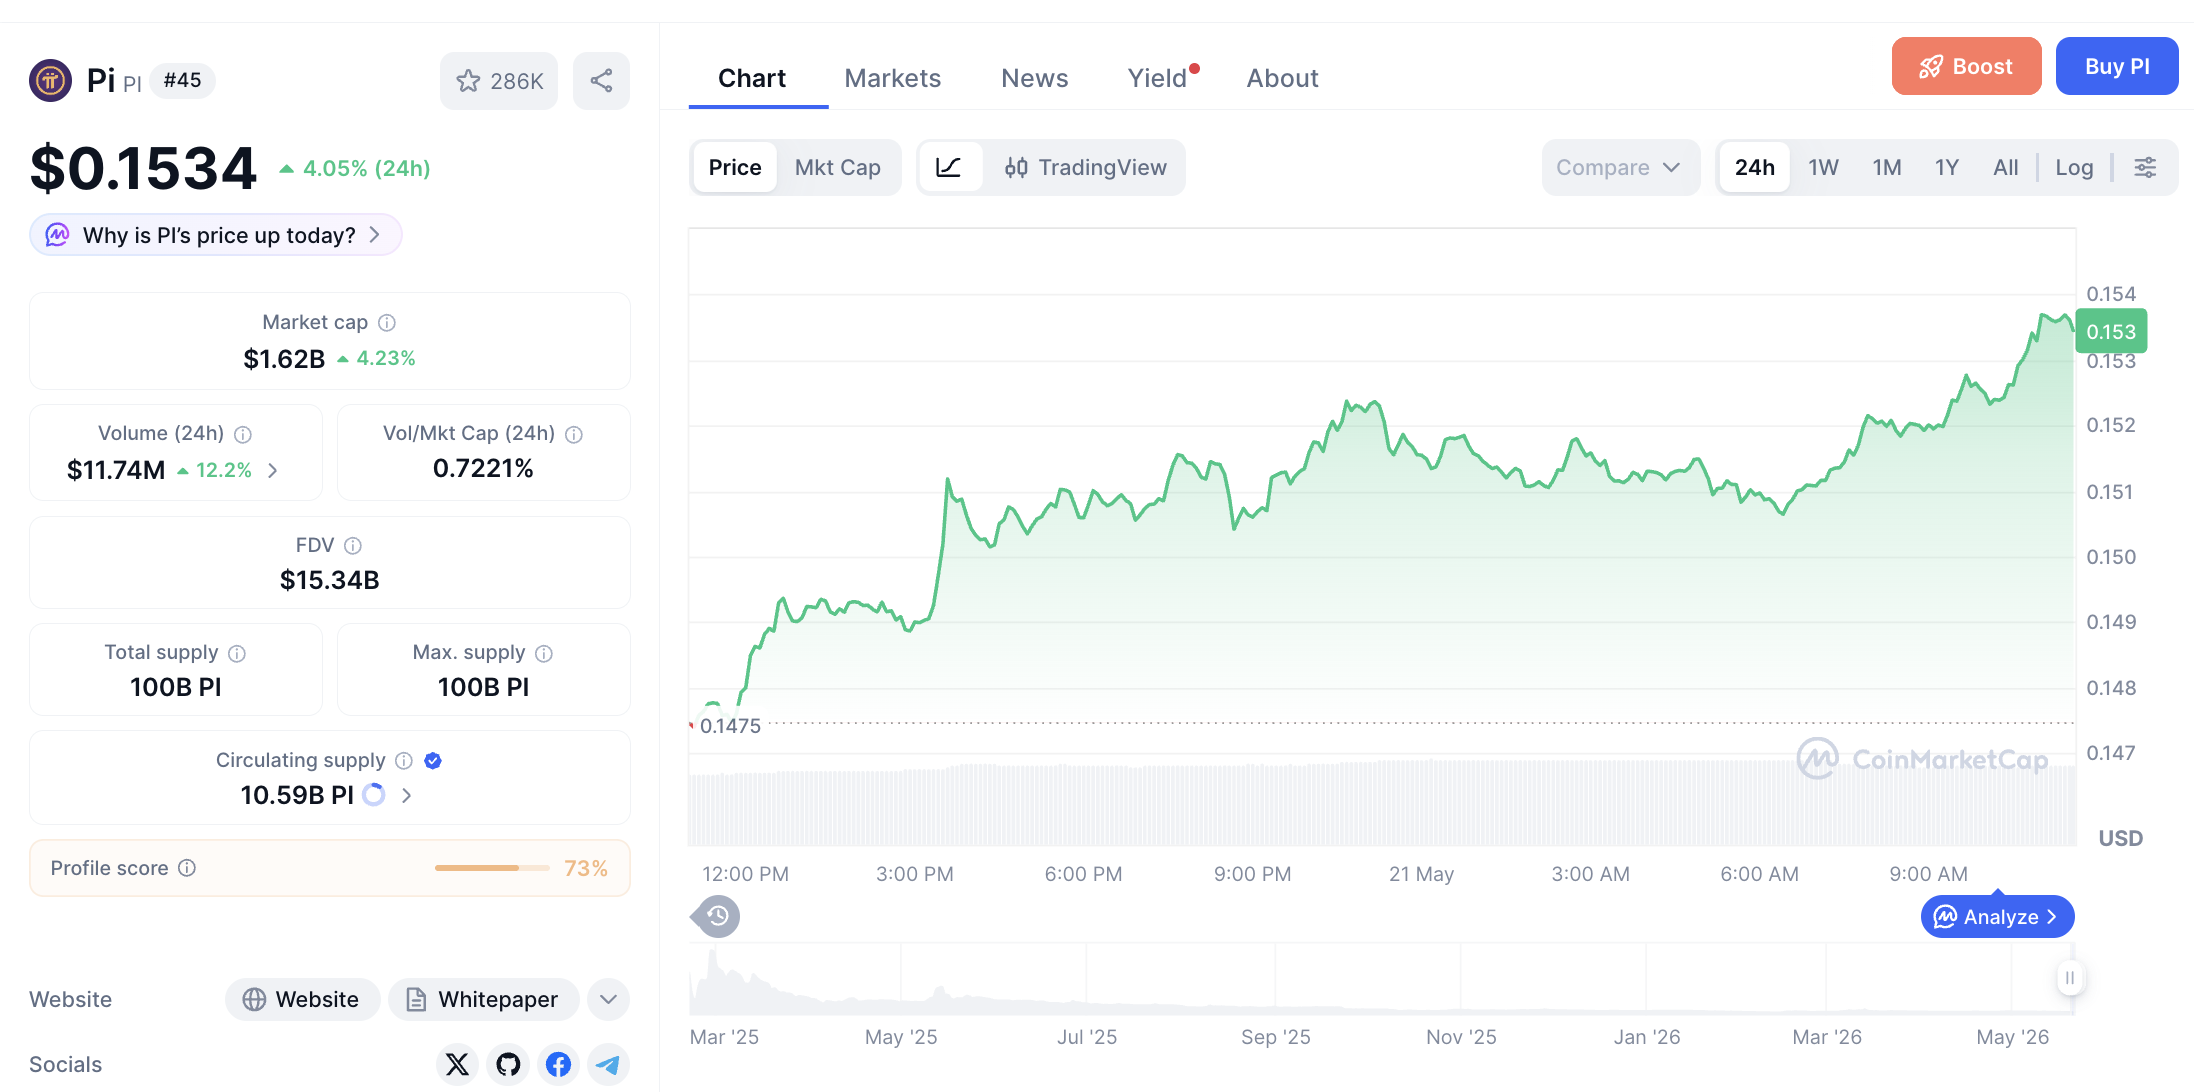Open the GitHub social link
The width and height of the screenshot is (2194, 1092).
point(508,1064)
